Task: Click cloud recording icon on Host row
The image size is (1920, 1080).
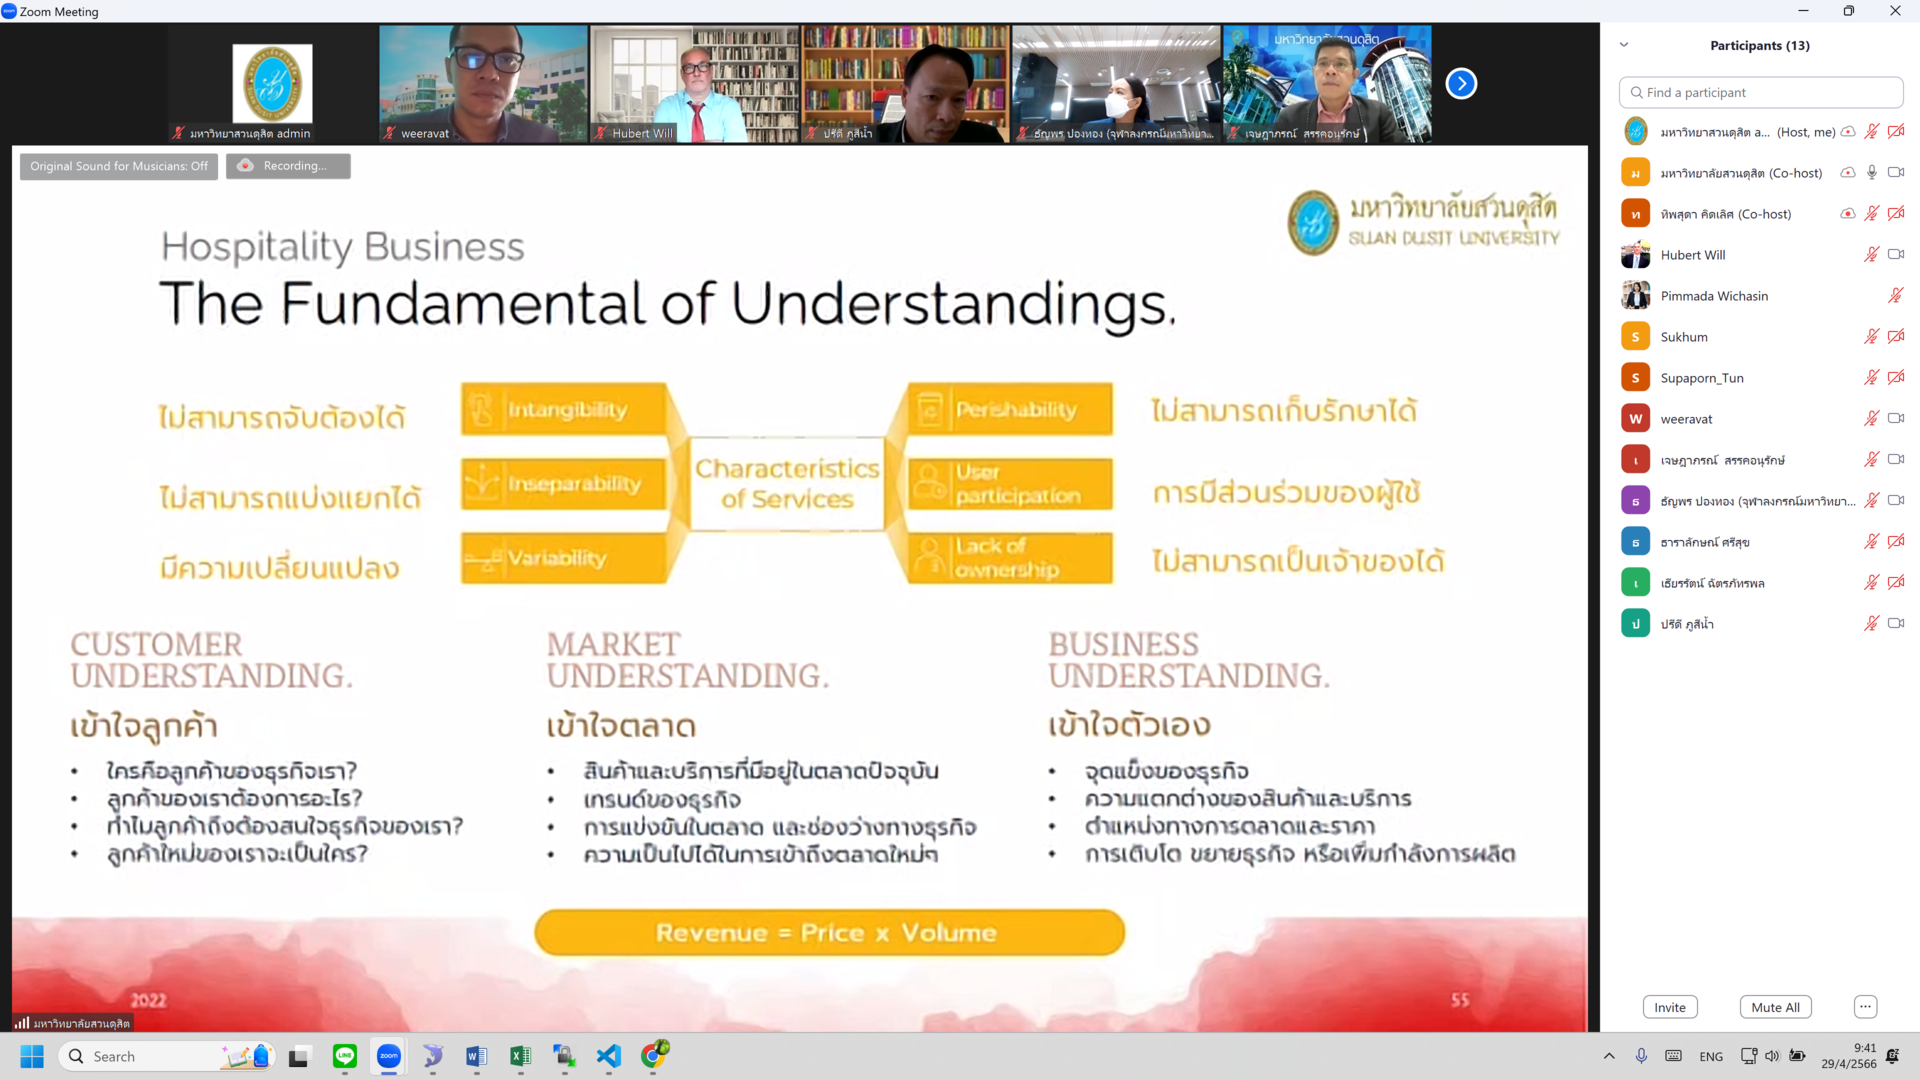Action: coord(1848,132)
